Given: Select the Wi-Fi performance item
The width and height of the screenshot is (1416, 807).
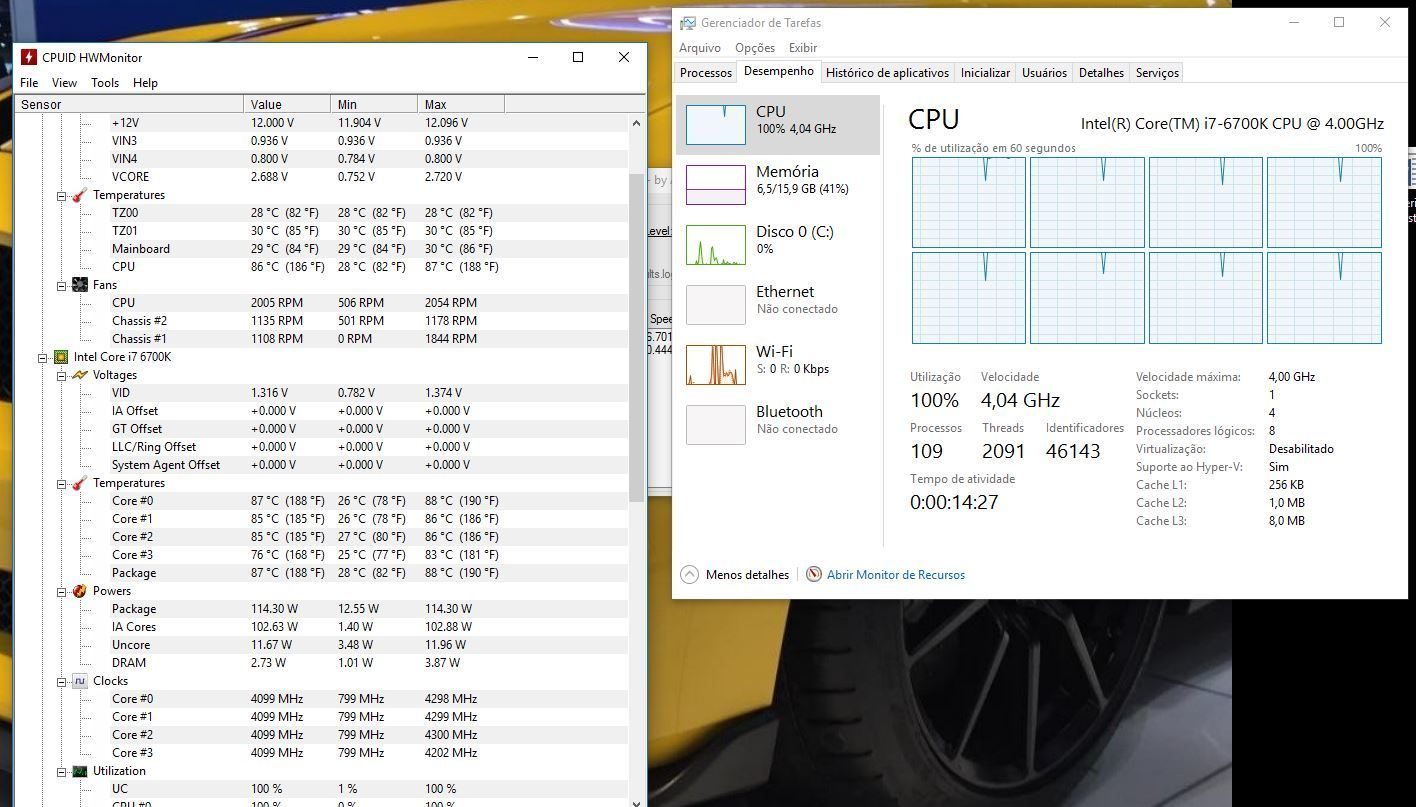Looking at the screenshot, I should (778, 365).
